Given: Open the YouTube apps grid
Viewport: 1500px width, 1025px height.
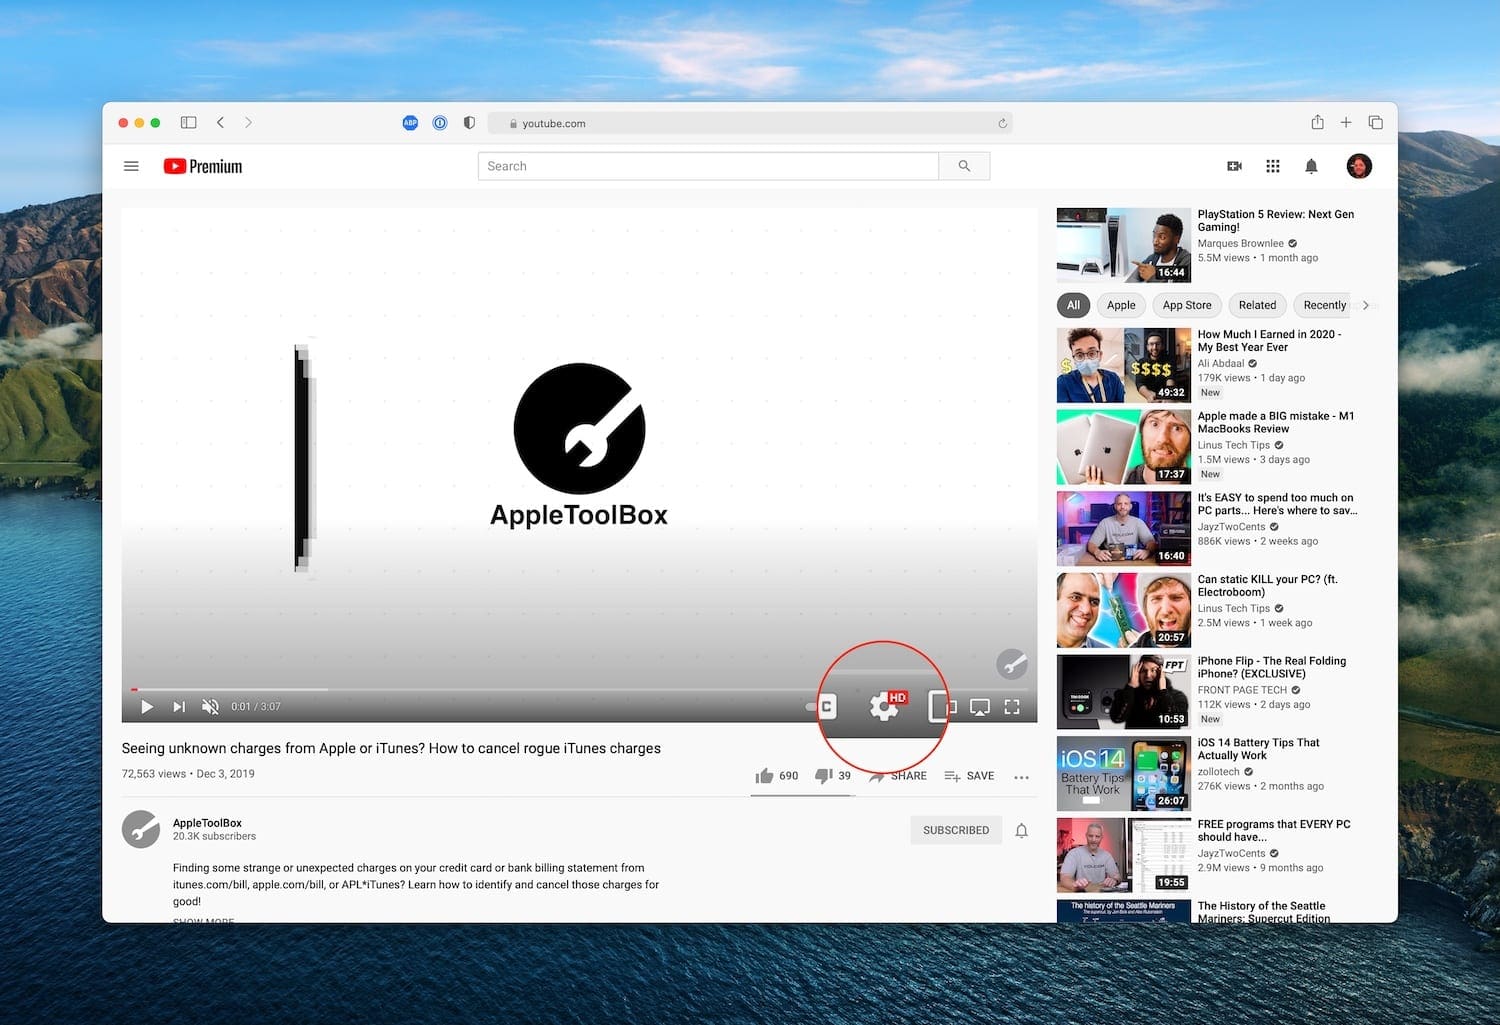Looking at the screenshot, I should (x=1273, y=166).
